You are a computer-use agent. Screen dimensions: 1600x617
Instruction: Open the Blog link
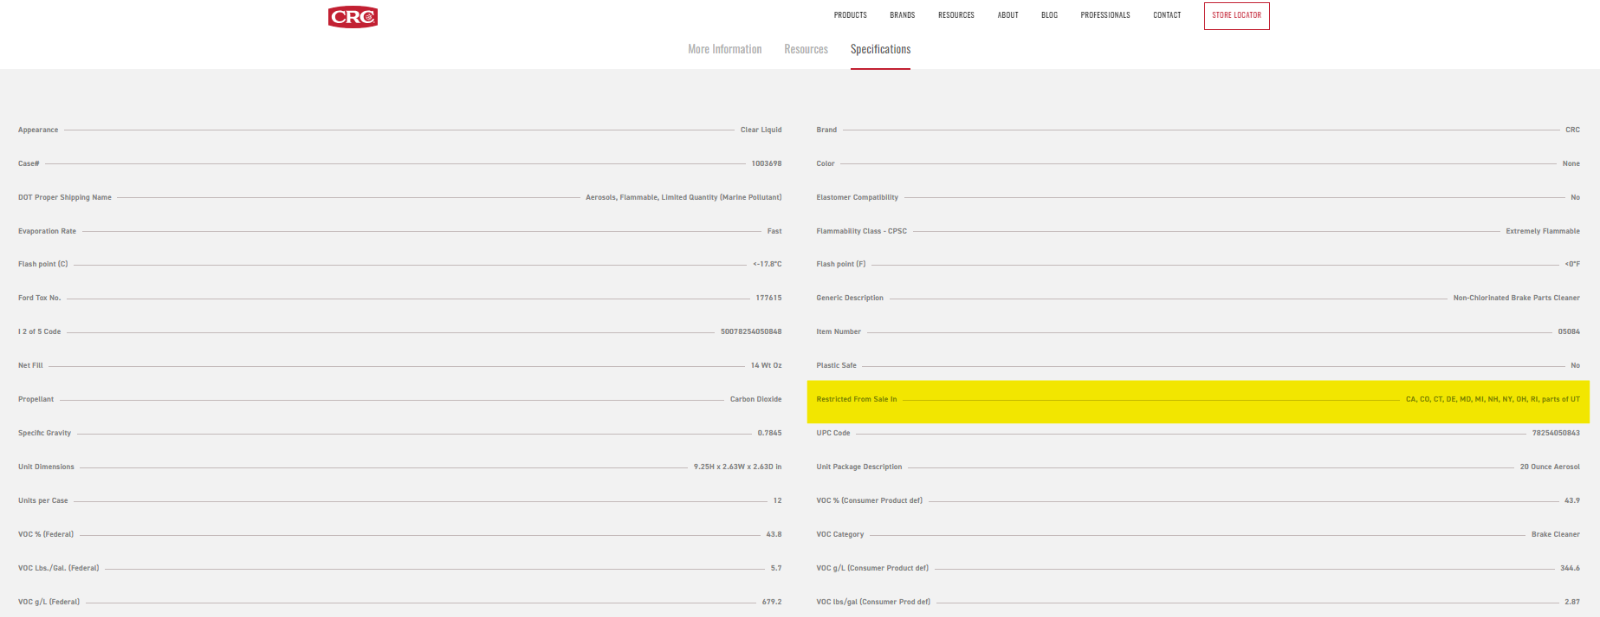point(1049,16)
